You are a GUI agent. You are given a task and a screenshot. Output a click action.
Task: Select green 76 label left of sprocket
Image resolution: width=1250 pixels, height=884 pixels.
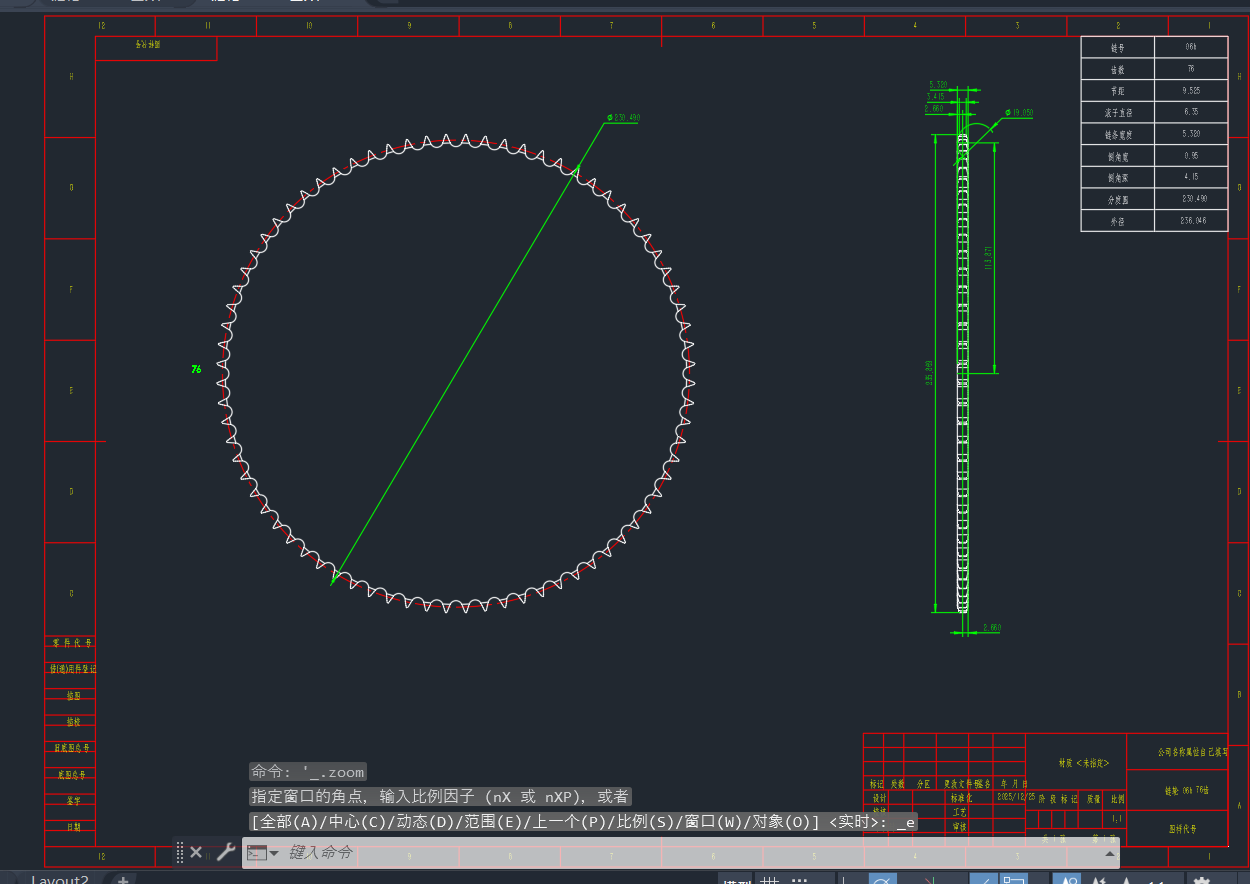point(196,369)
